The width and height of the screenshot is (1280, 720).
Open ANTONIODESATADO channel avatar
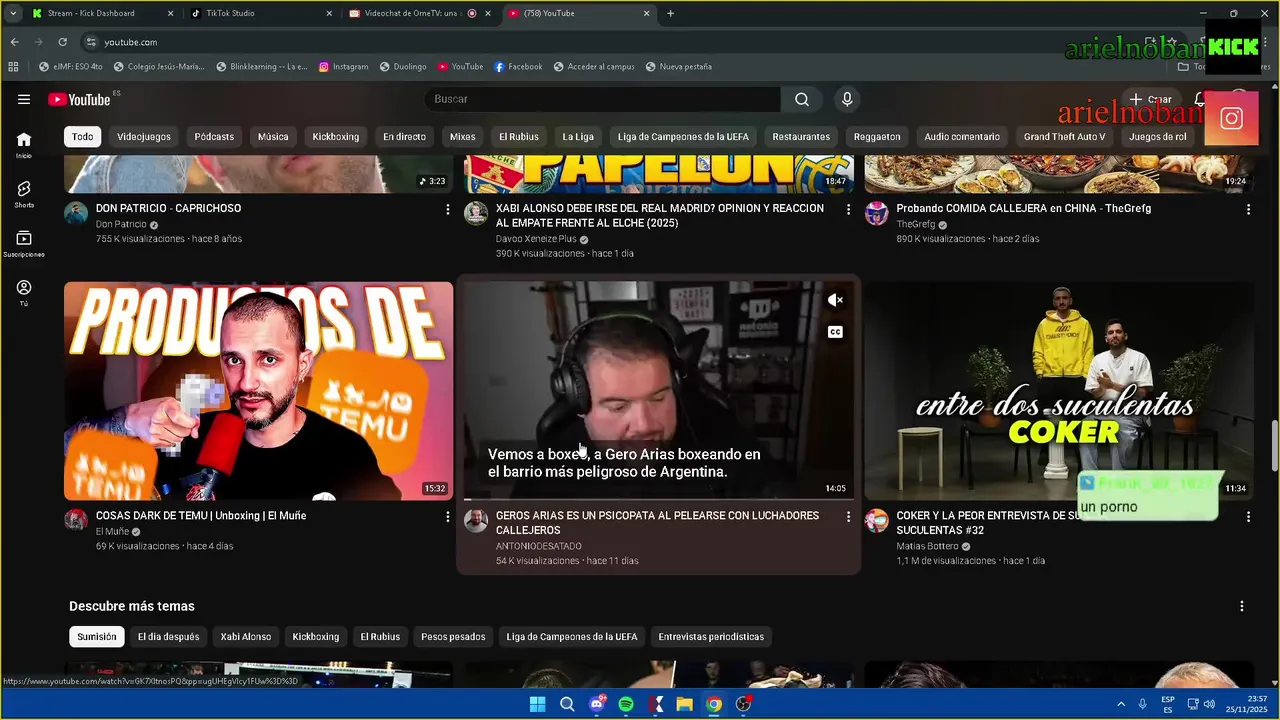pyautogui.click(x=476, y=520)
